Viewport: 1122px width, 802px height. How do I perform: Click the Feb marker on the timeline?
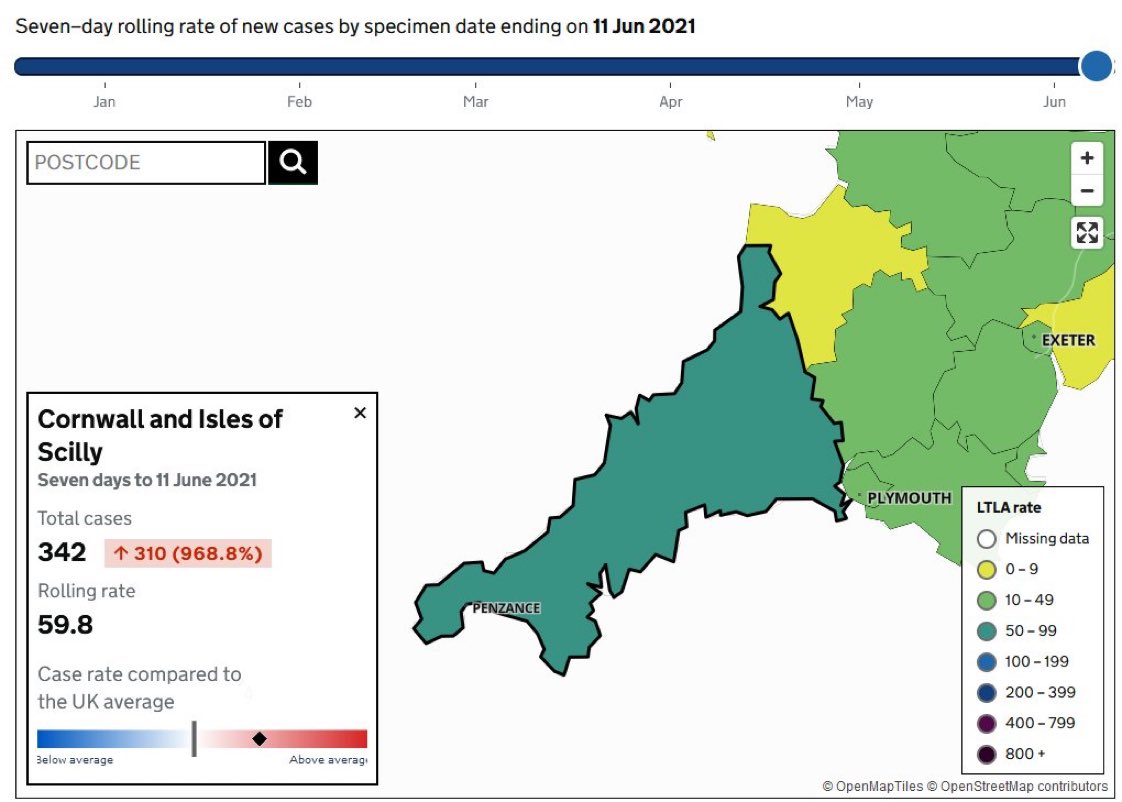click(299, 101)
